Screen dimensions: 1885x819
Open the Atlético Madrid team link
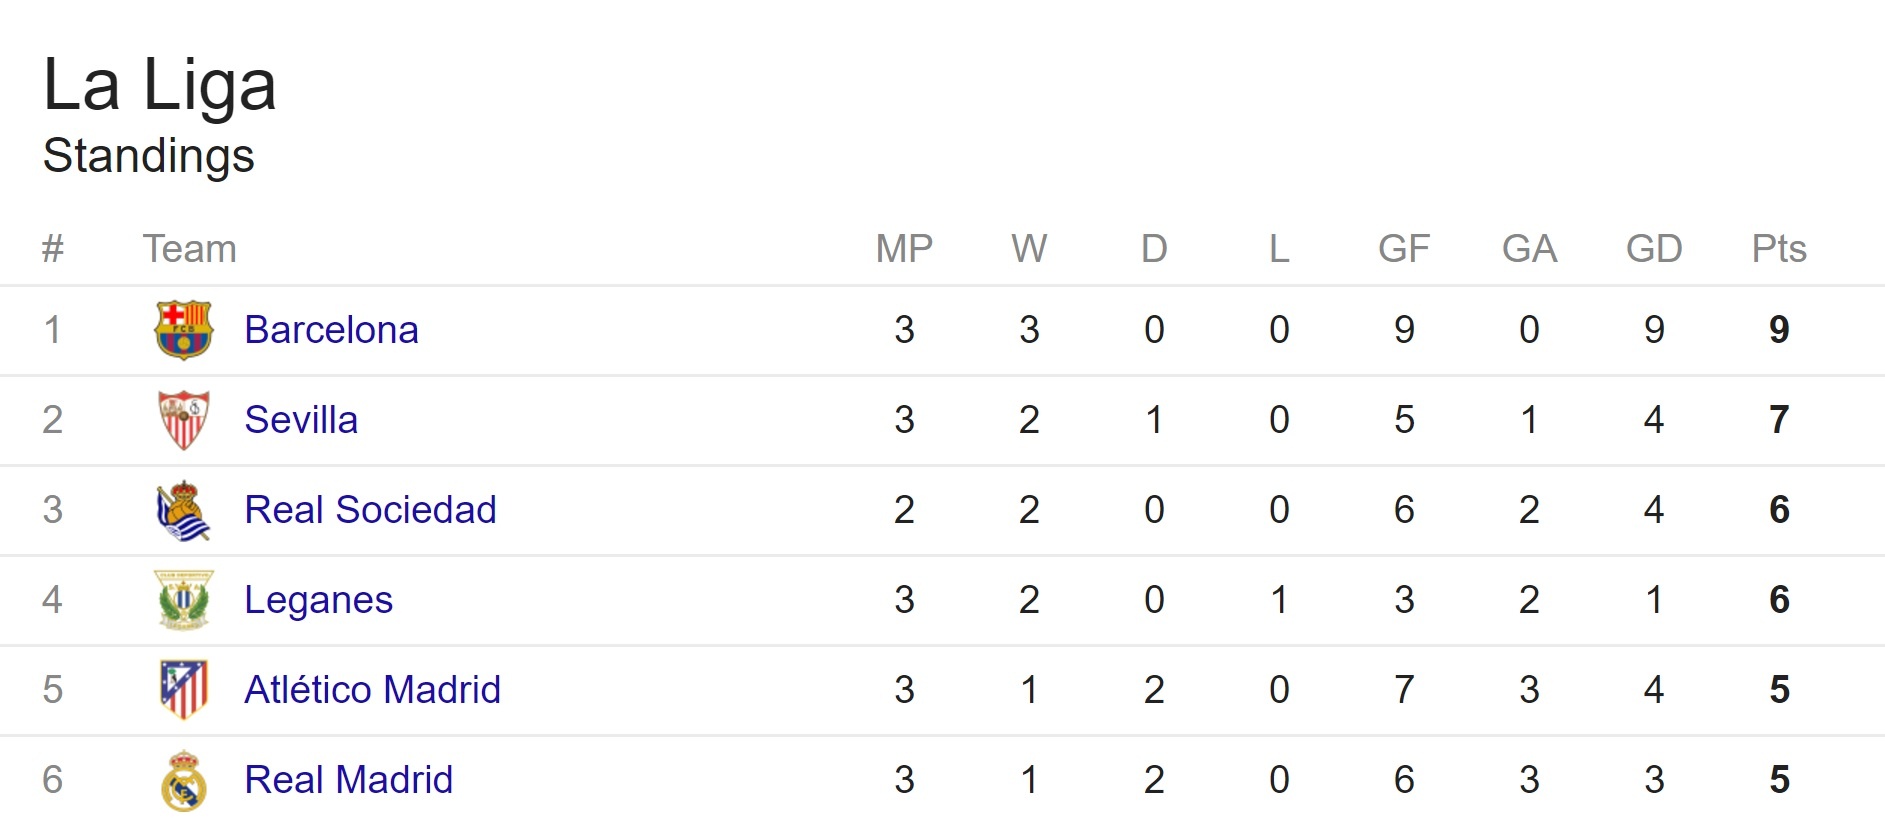coord(372,690)
